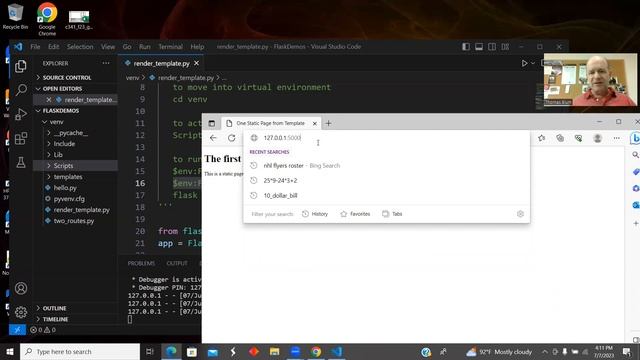Viewport: 640px width, 360px height.
Task: Select the 10_dollar_bill recent search
Action: [x=387, y=196]
